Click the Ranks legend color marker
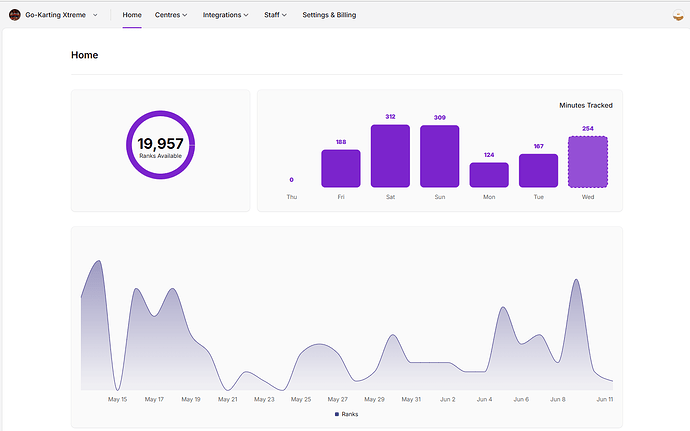 (337, 413)
